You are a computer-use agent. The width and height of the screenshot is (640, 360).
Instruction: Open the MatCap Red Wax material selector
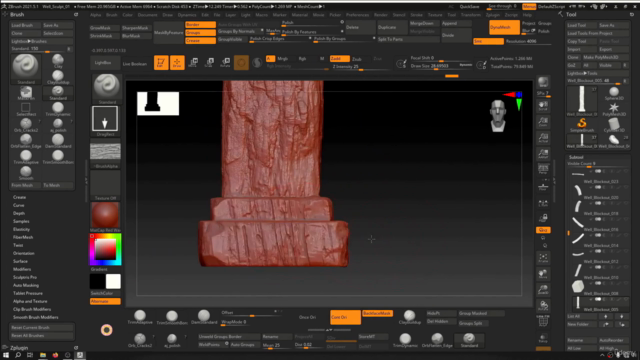(x=105, y=216)
